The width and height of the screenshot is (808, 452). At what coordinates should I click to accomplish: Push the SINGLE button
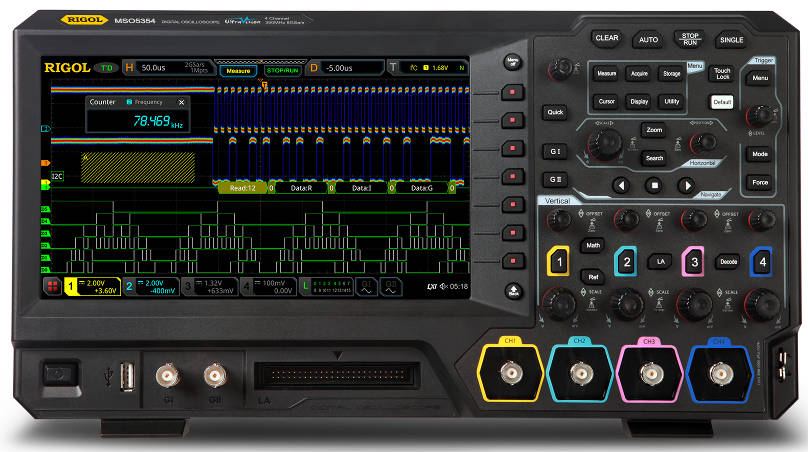tap(731, 40)
